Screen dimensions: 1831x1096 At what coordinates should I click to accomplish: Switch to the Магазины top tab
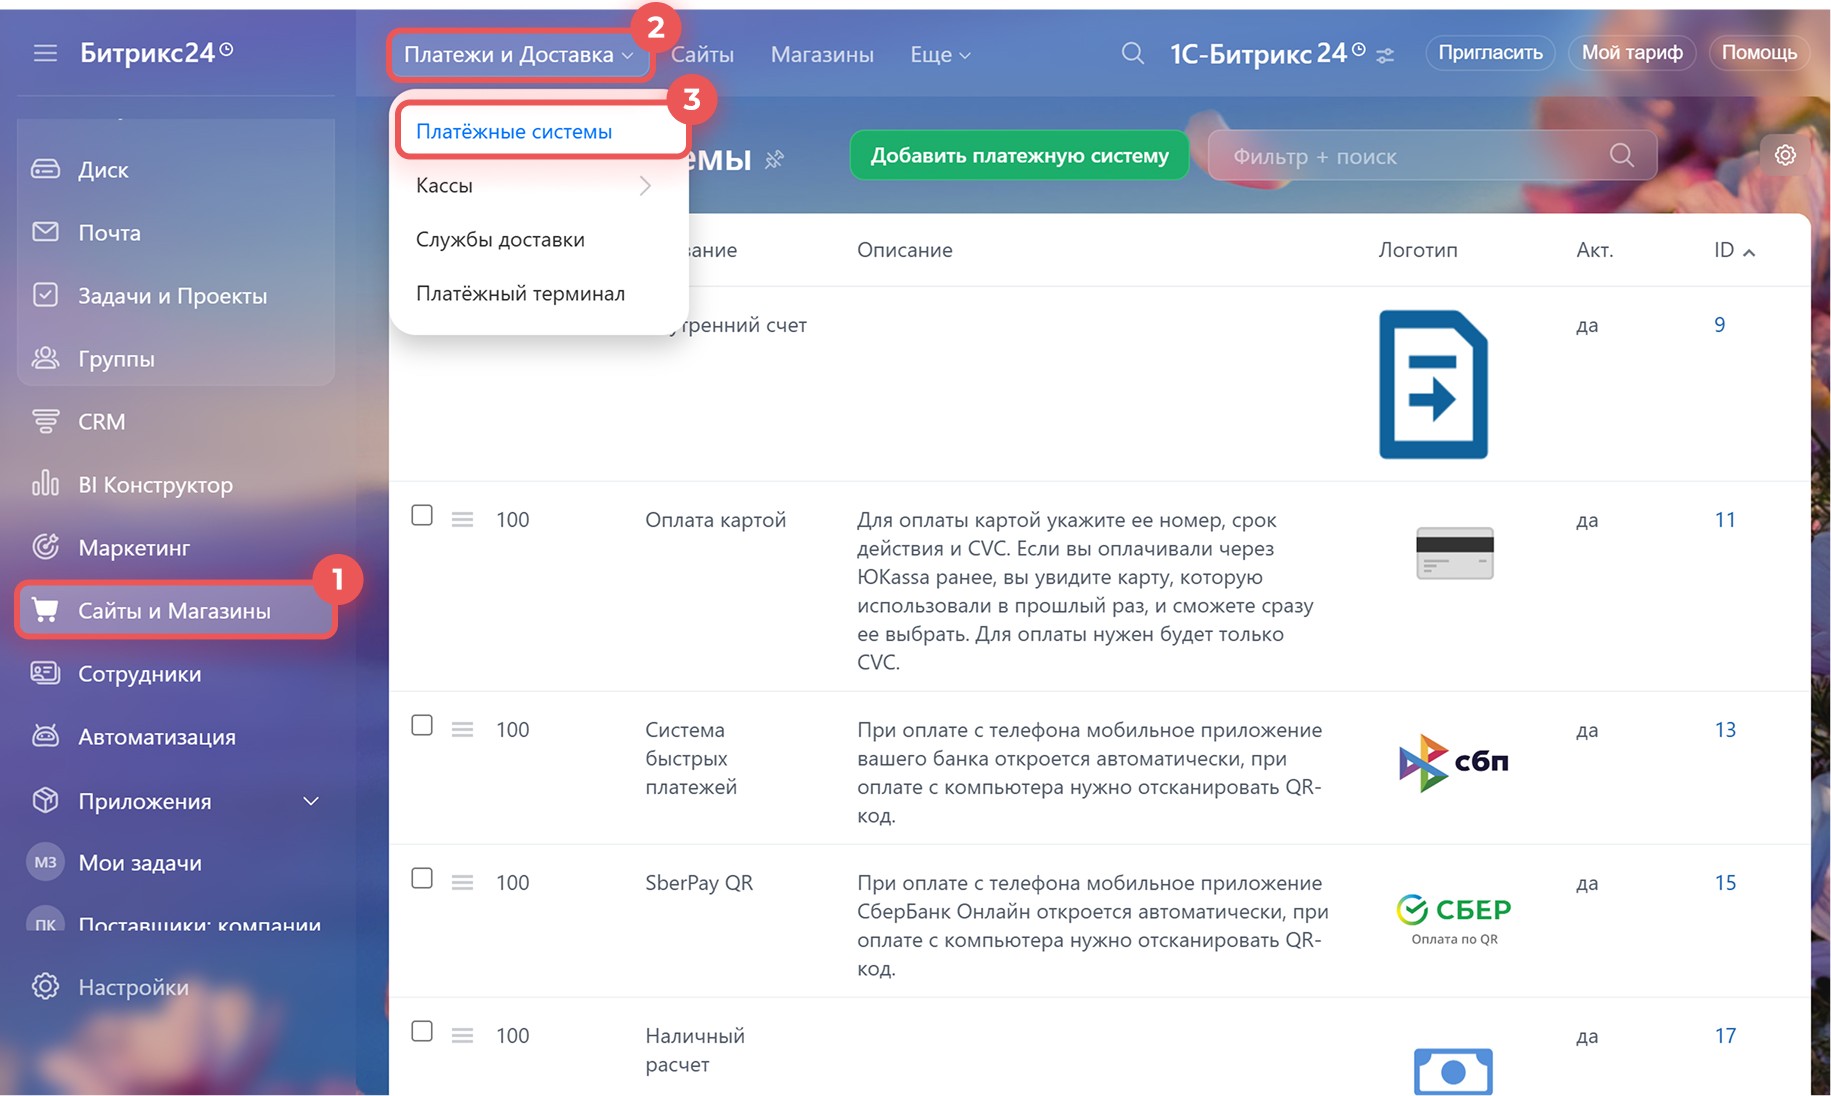click(822, 55)
